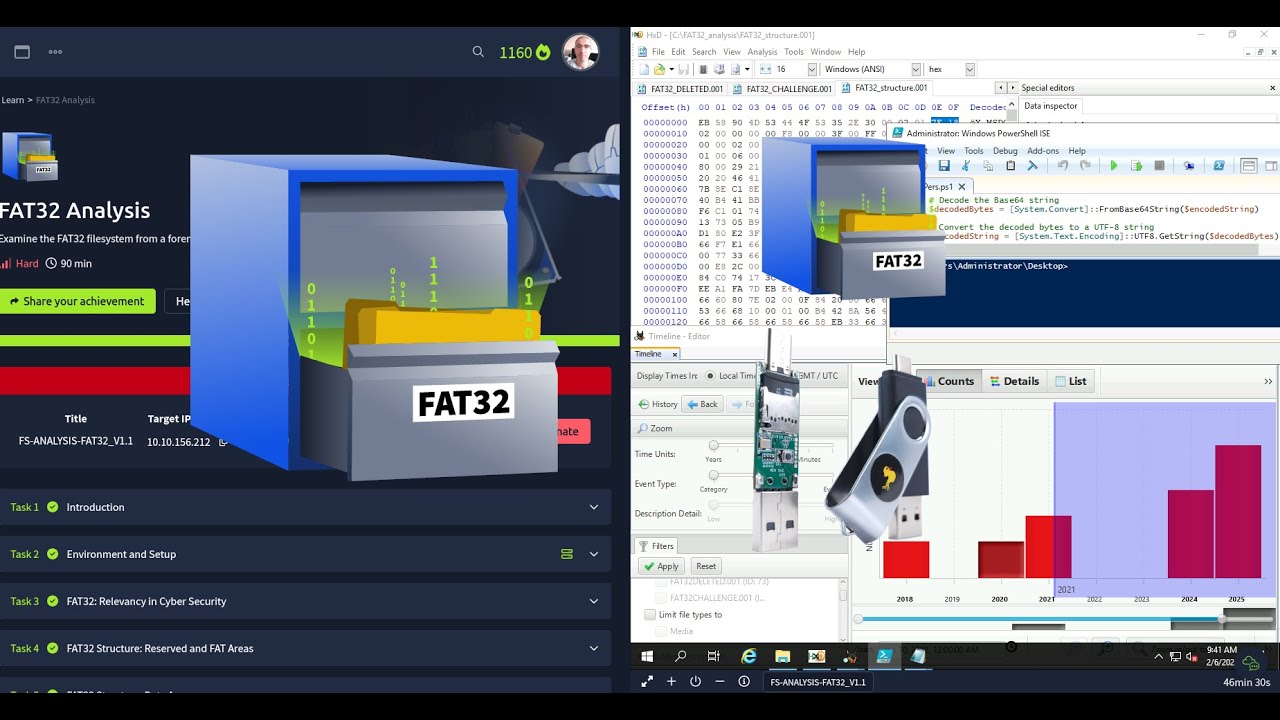1280x720 pixels.
Task: Click the Event Type slider handle
Action: 713,475
